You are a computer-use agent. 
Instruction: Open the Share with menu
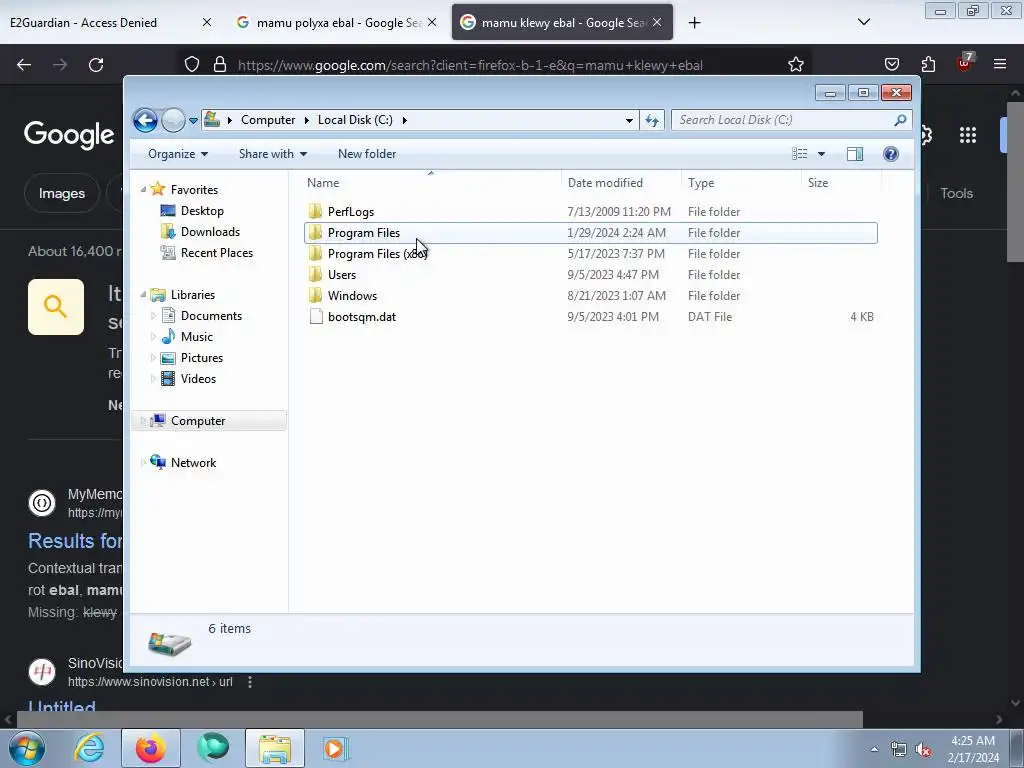pyautogui.click(x=273, y=154)
